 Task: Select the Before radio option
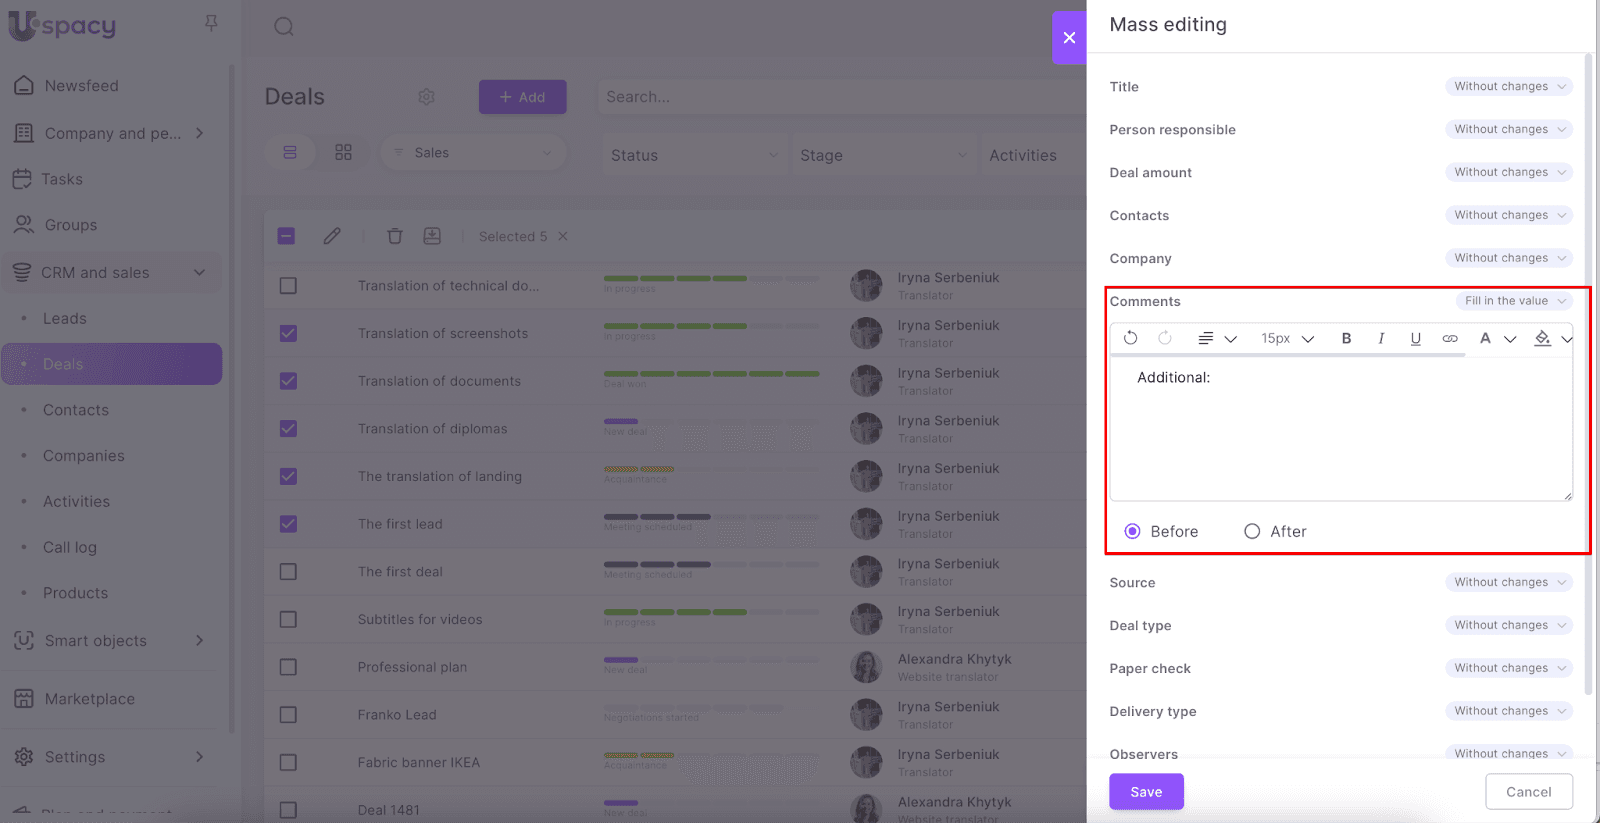[1132, 532]
